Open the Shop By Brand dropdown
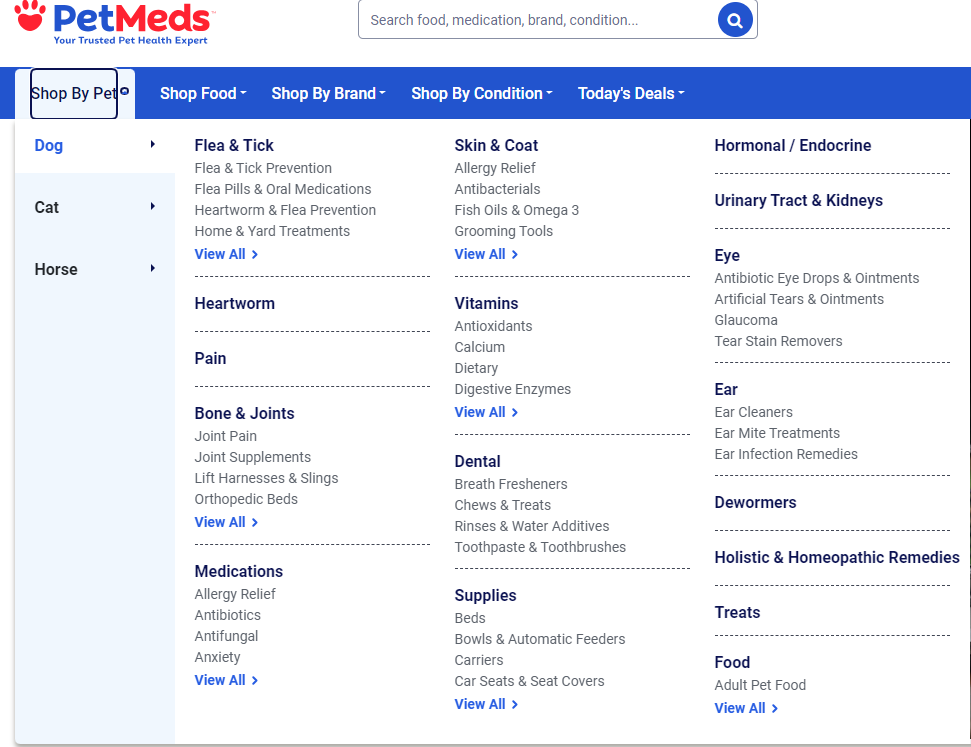 click(x=325, y=92)
